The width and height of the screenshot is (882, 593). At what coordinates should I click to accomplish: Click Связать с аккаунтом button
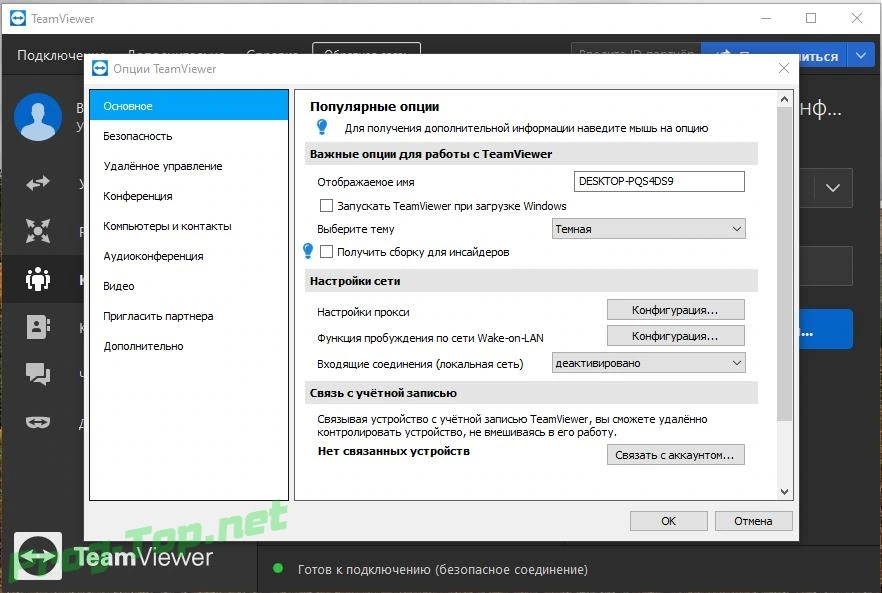coord(676,455)
